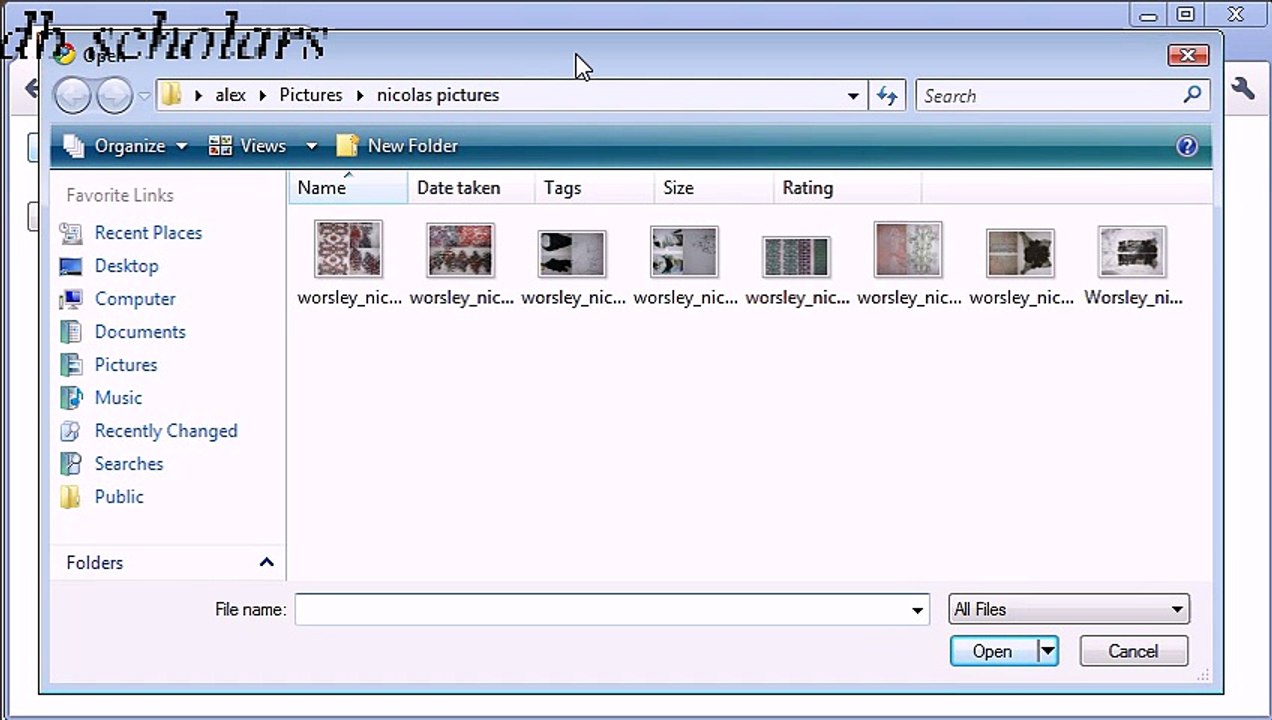Select the second worsley_nic image thumbnail
Viewport: 1272px width, 720px height.
pos(461,249)
